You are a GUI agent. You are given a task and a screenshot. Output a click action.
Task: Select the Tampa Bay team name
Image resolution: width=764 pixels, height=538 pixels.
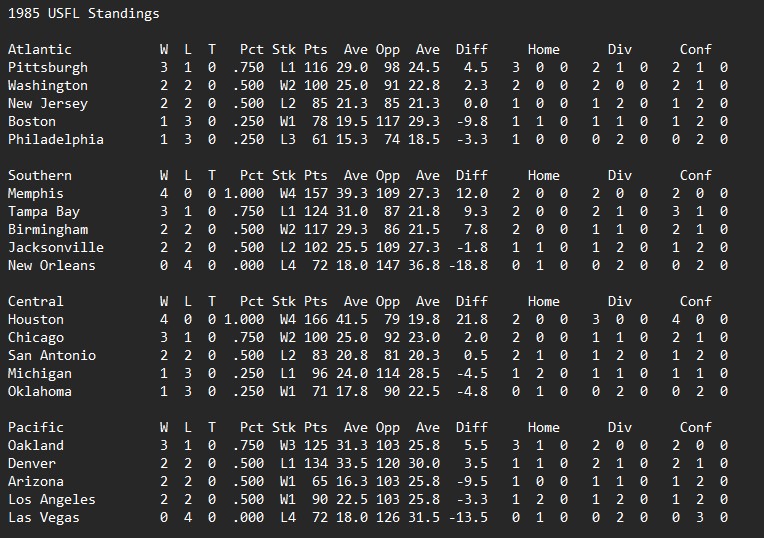pos(43,211)
